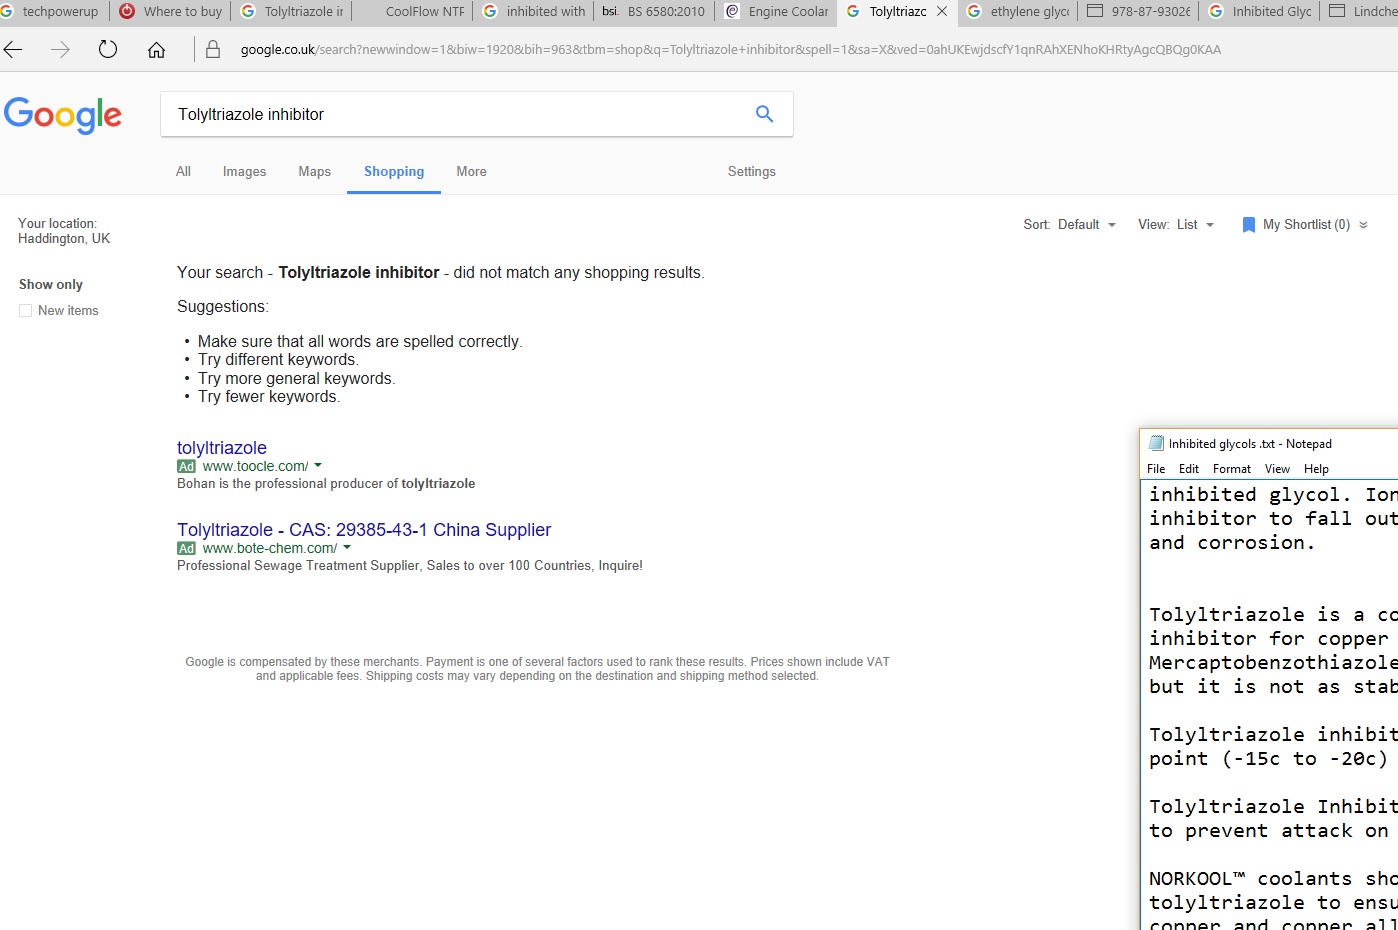Click the Google logo
Viewport: 1398px width, 930px height.
tap(63, 116)
